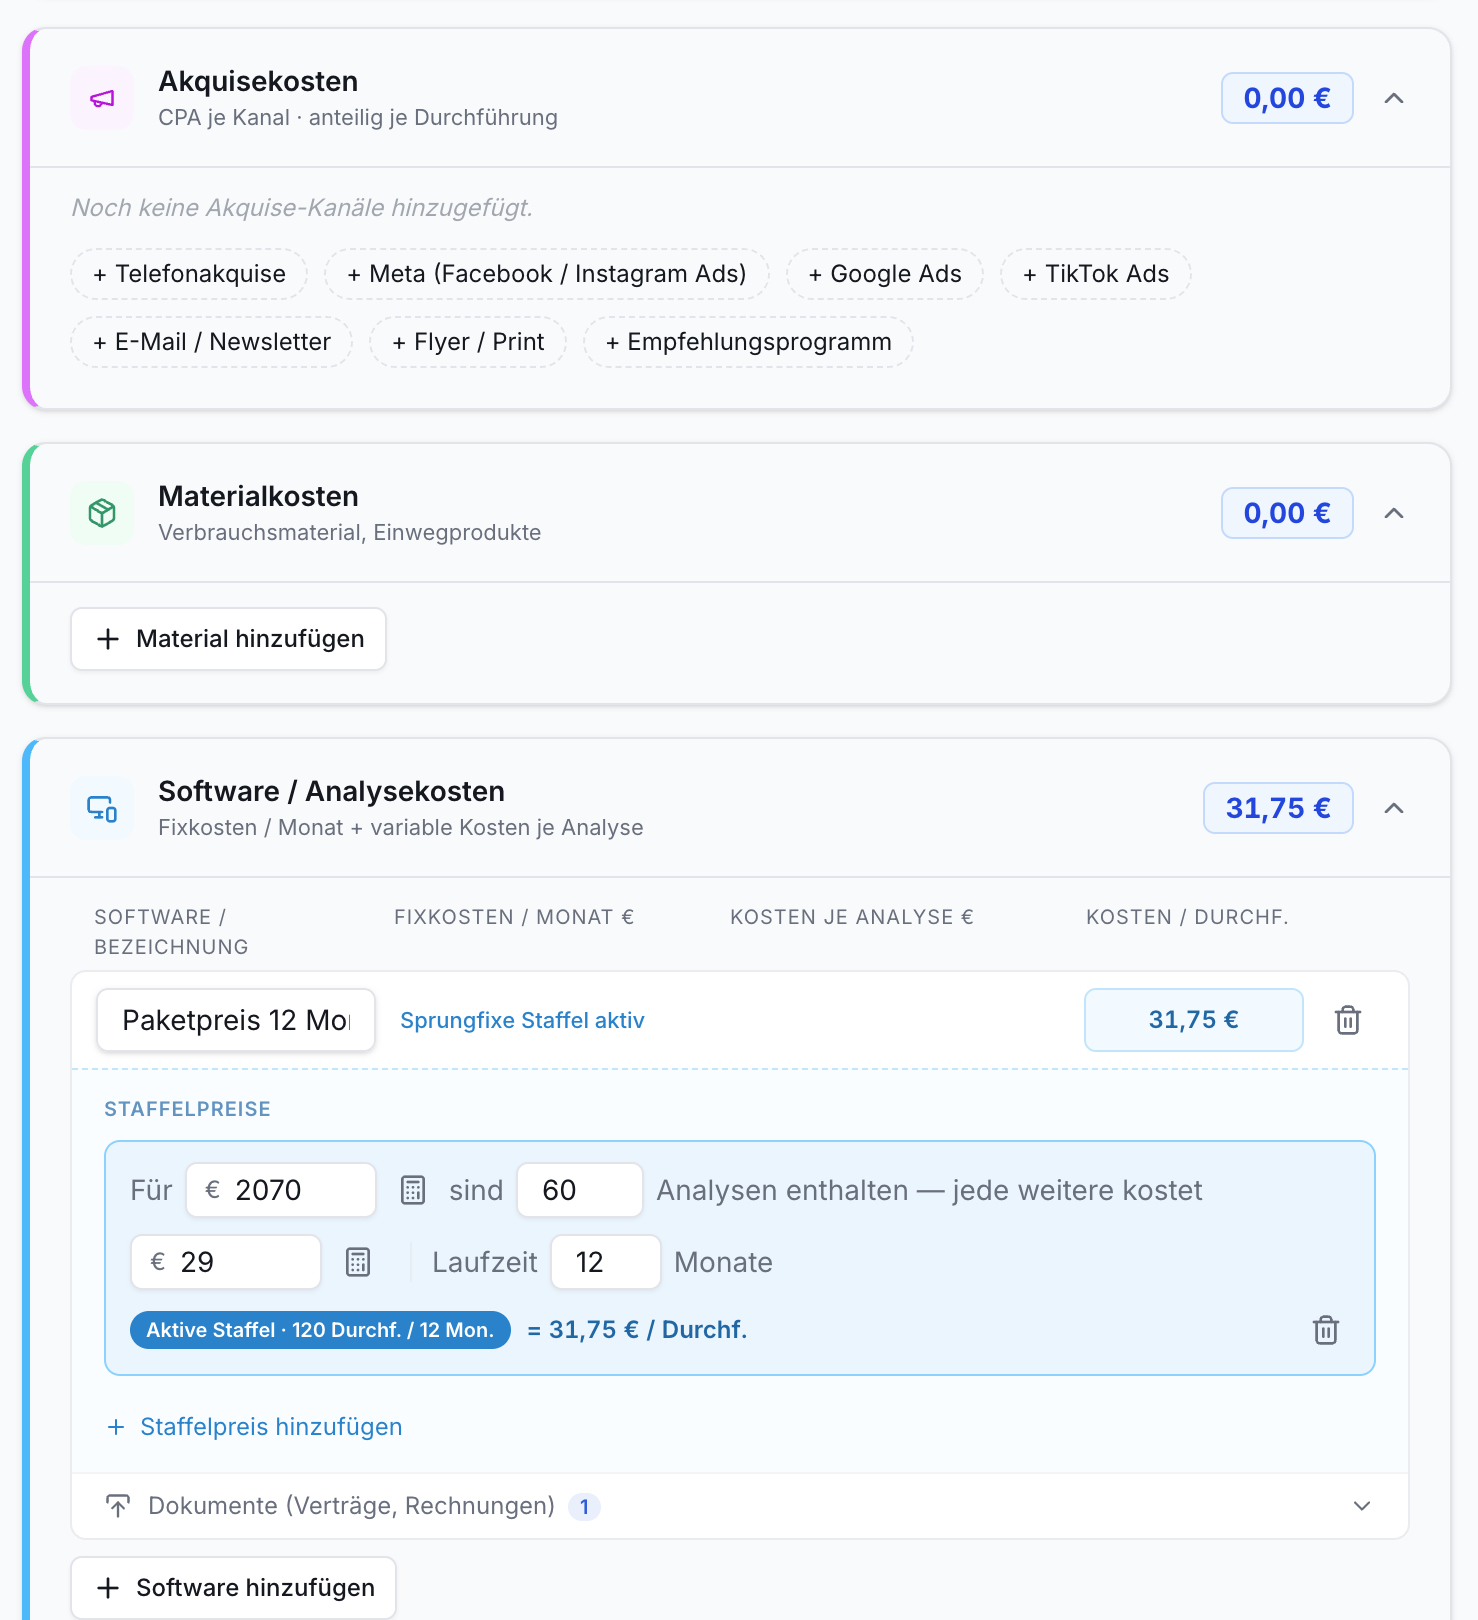This screenshot has height=1620, width=1478.
Task: Add the Empfehlungsprogramm channel
Action: [749, 342]
